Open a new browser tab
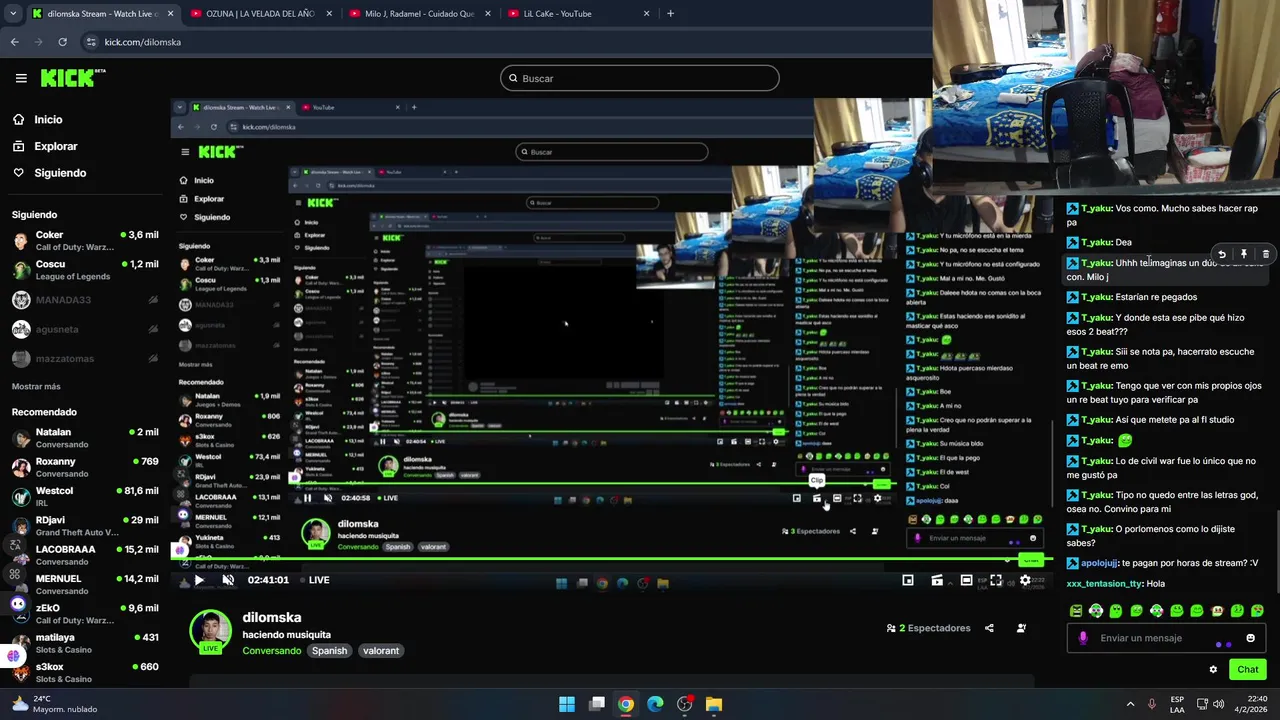Screen dimensions: 1280x720 (x=670, y=14)
